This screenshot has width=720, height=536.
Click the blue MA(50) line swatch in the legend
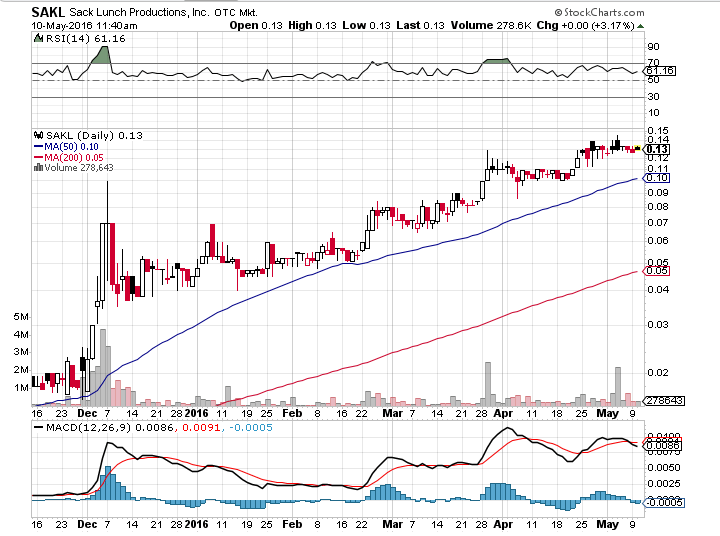point(39,147)
